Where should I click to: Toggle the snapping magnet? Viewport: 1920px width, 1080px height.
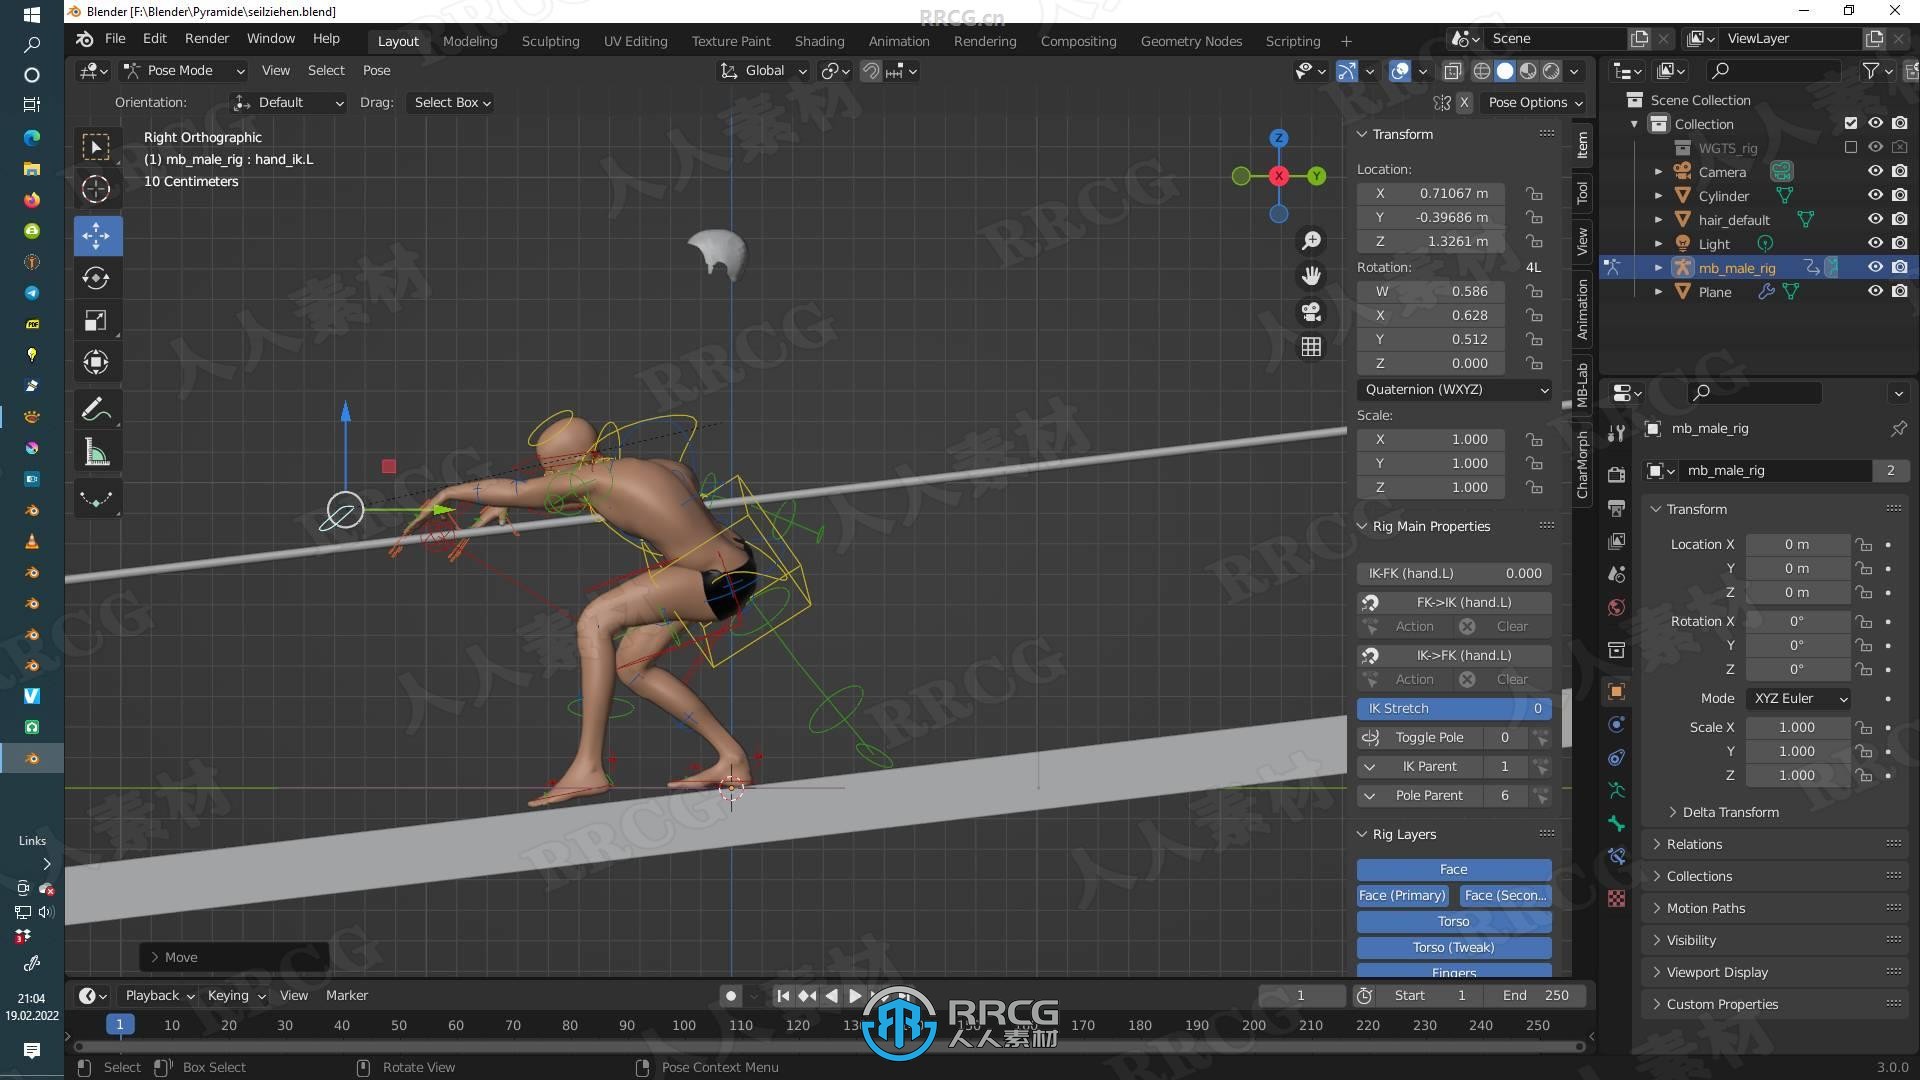click(x=871, y=71)
